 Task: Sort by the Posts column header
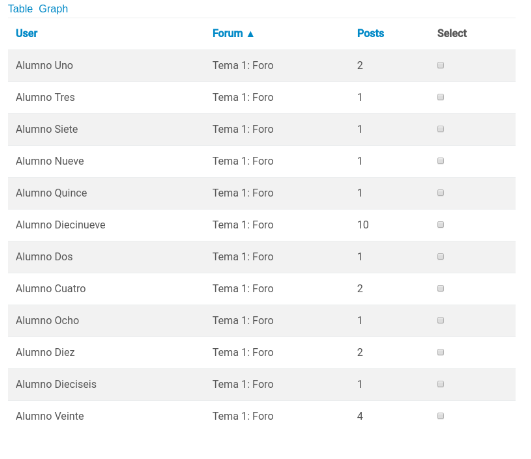pos(370,33)
